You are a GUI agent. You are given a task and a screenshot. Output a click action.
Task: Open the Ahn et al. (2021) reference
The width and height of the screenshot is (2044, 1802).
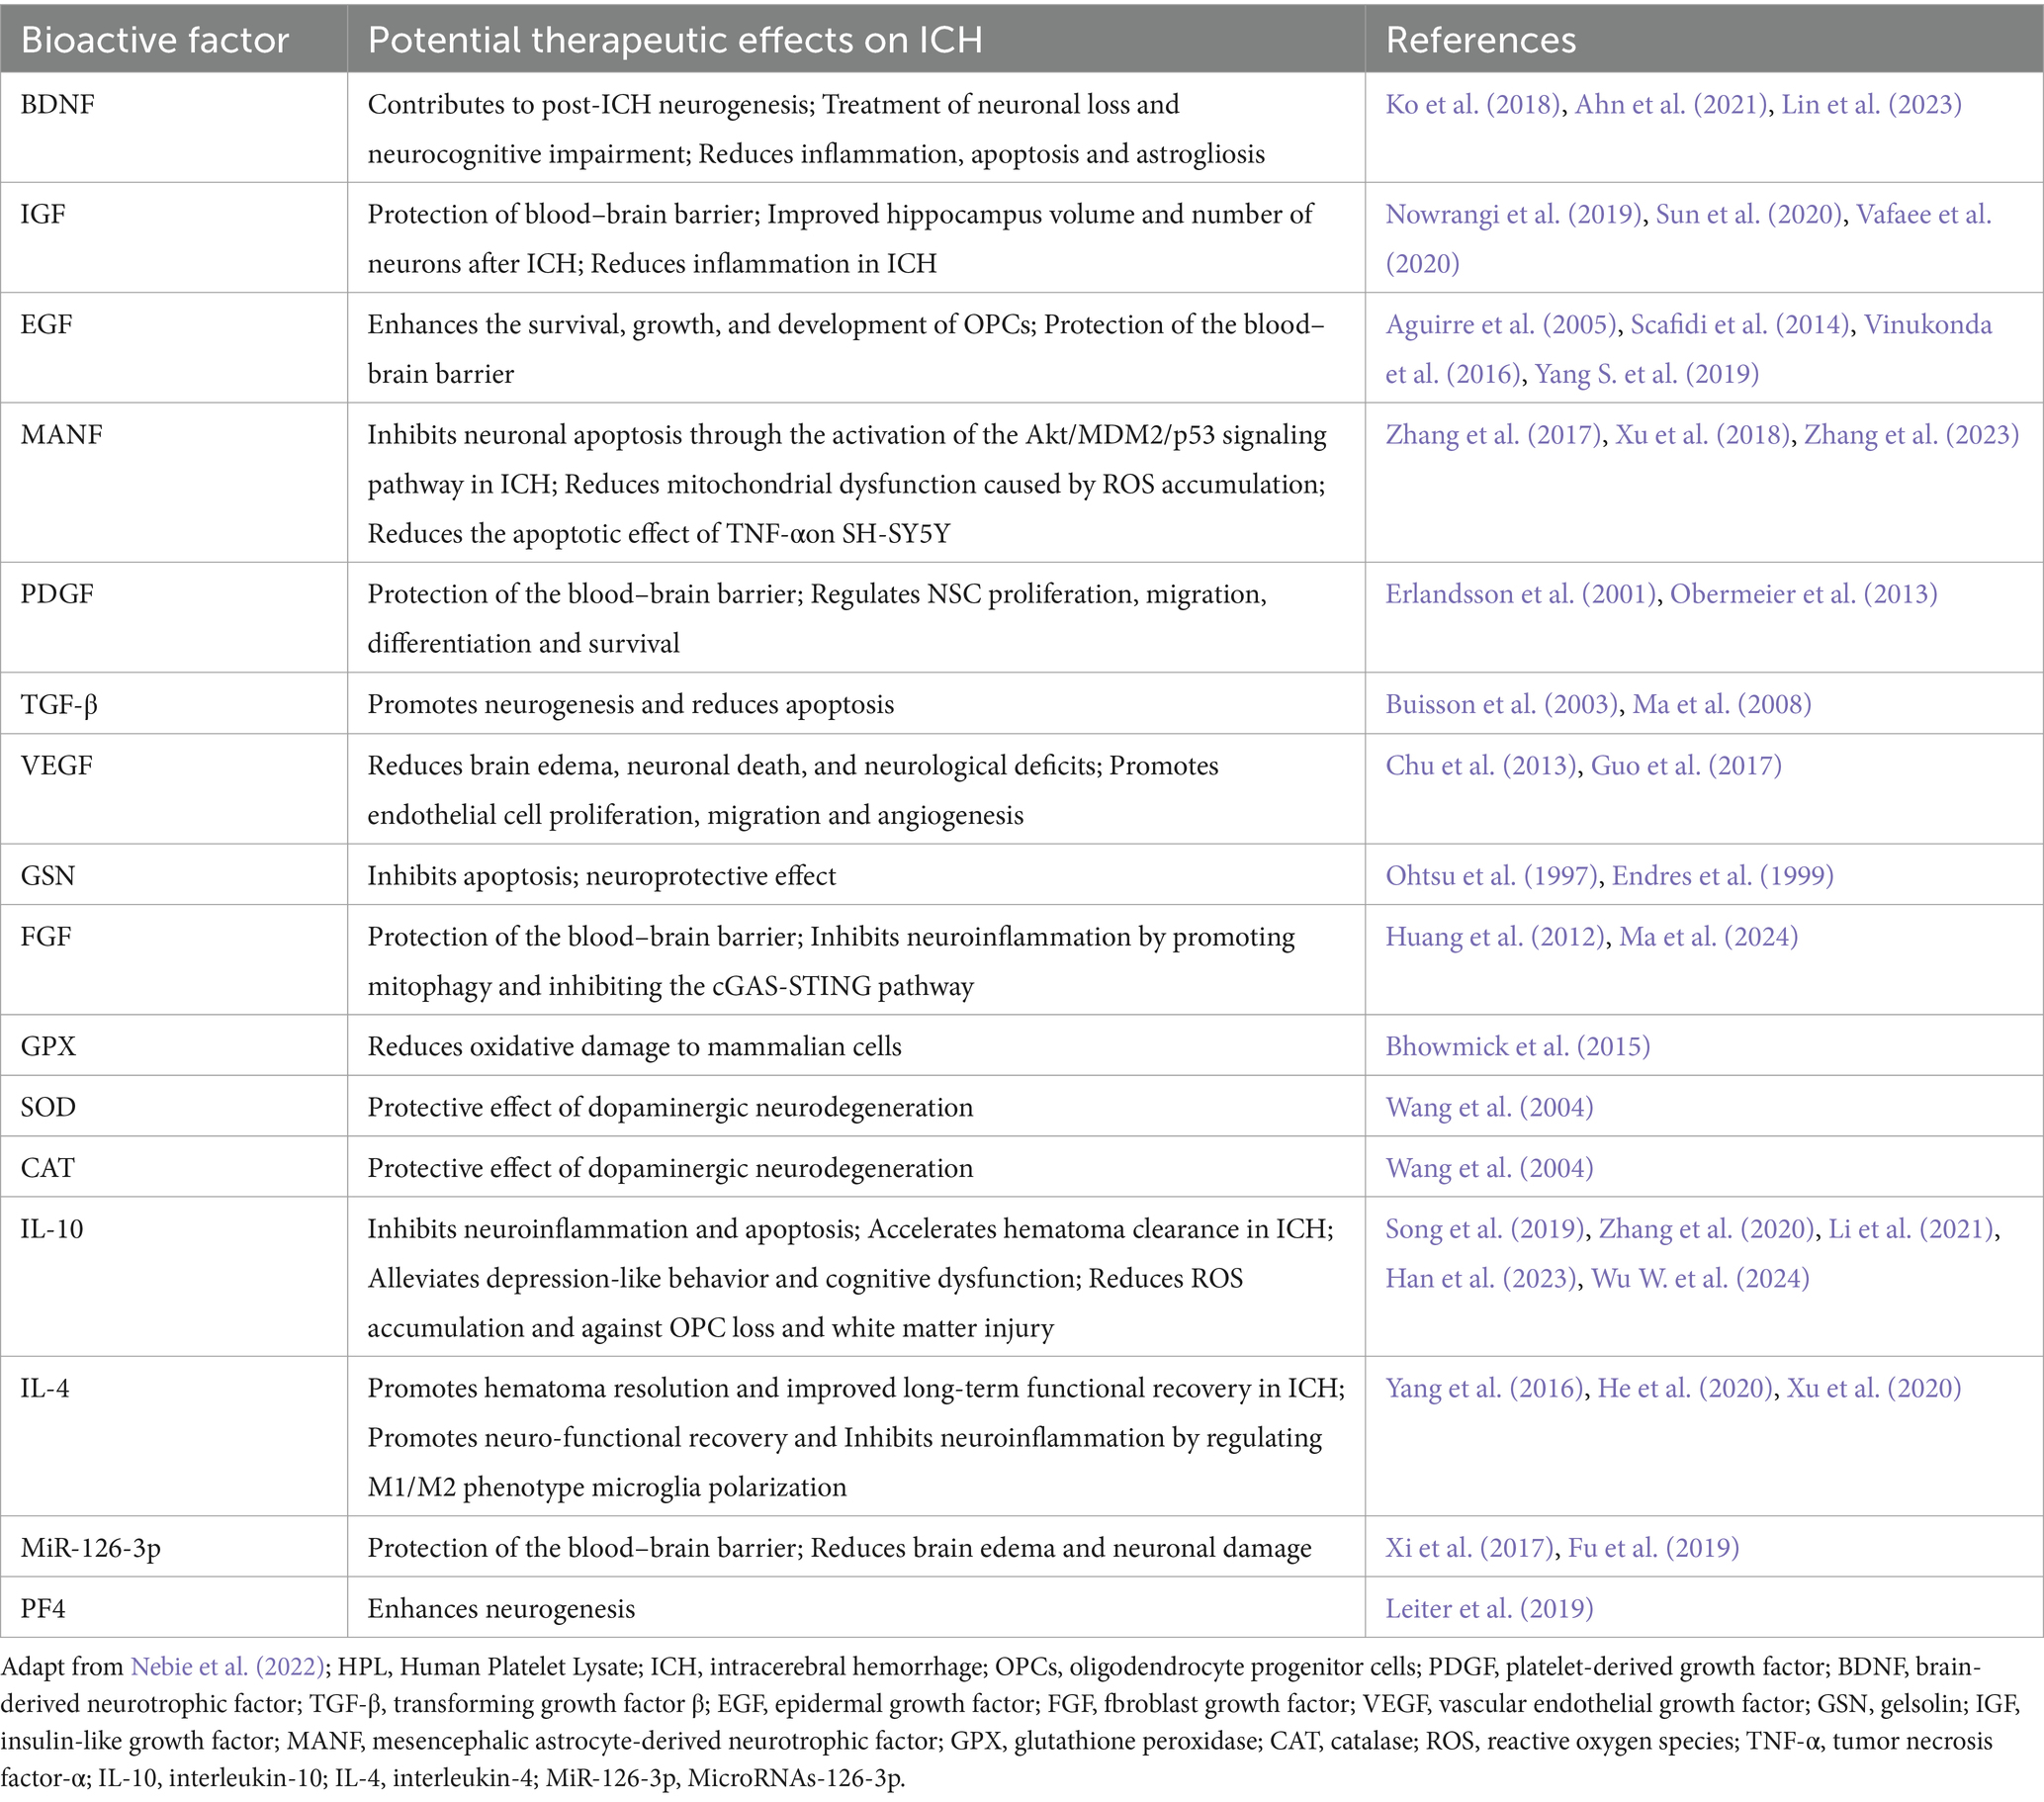point(1671,105)
